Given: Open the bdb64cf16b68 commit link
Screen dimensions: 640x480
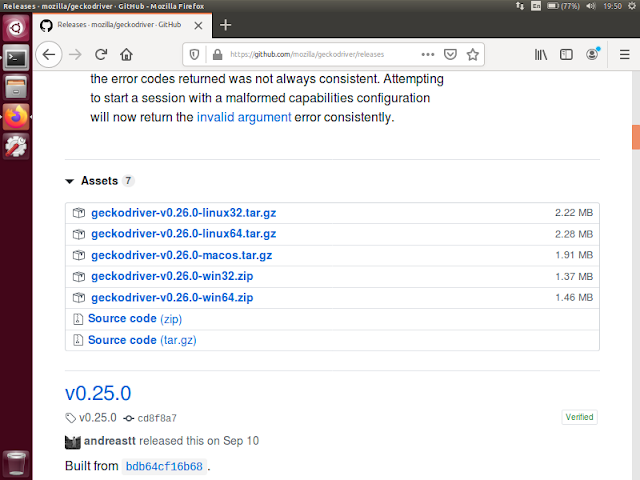Looking at the screenshot, I should point(164,466).
